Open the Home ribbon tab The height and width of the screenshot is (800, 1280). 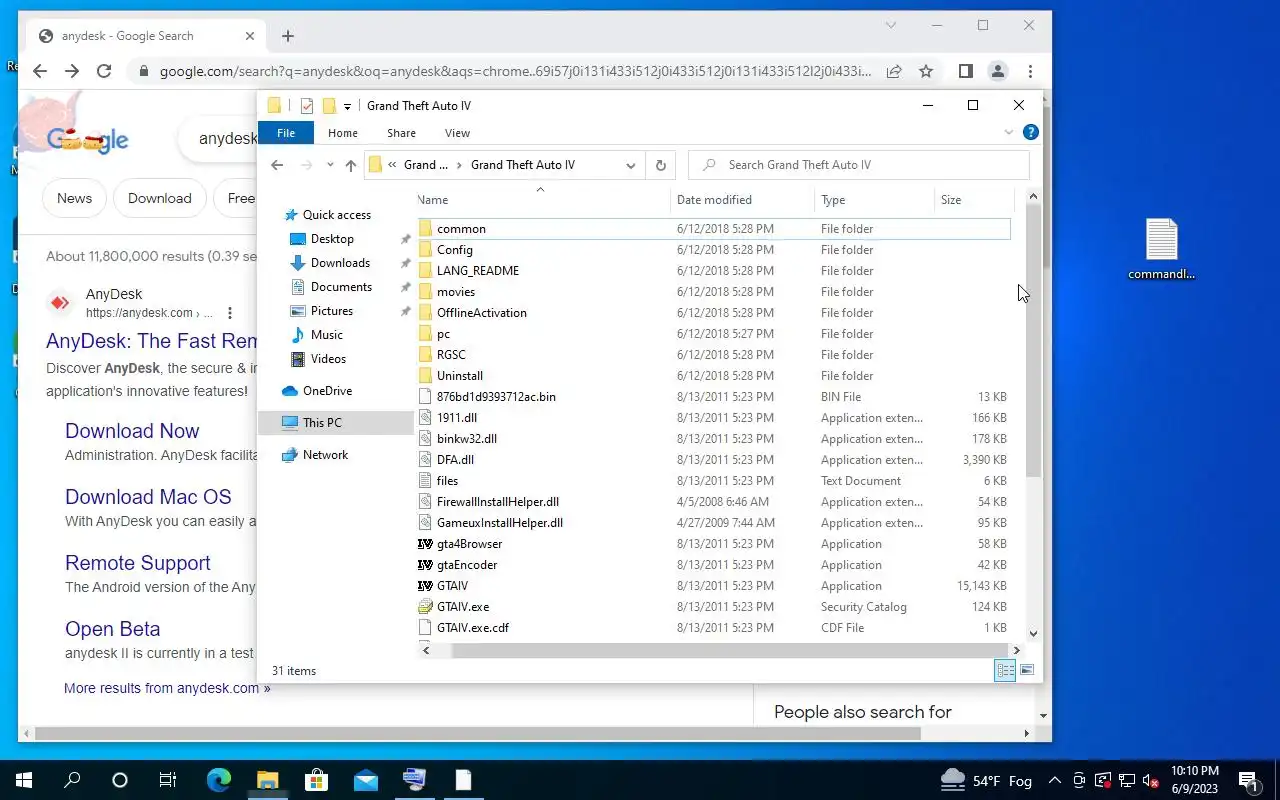pos(342,133)
